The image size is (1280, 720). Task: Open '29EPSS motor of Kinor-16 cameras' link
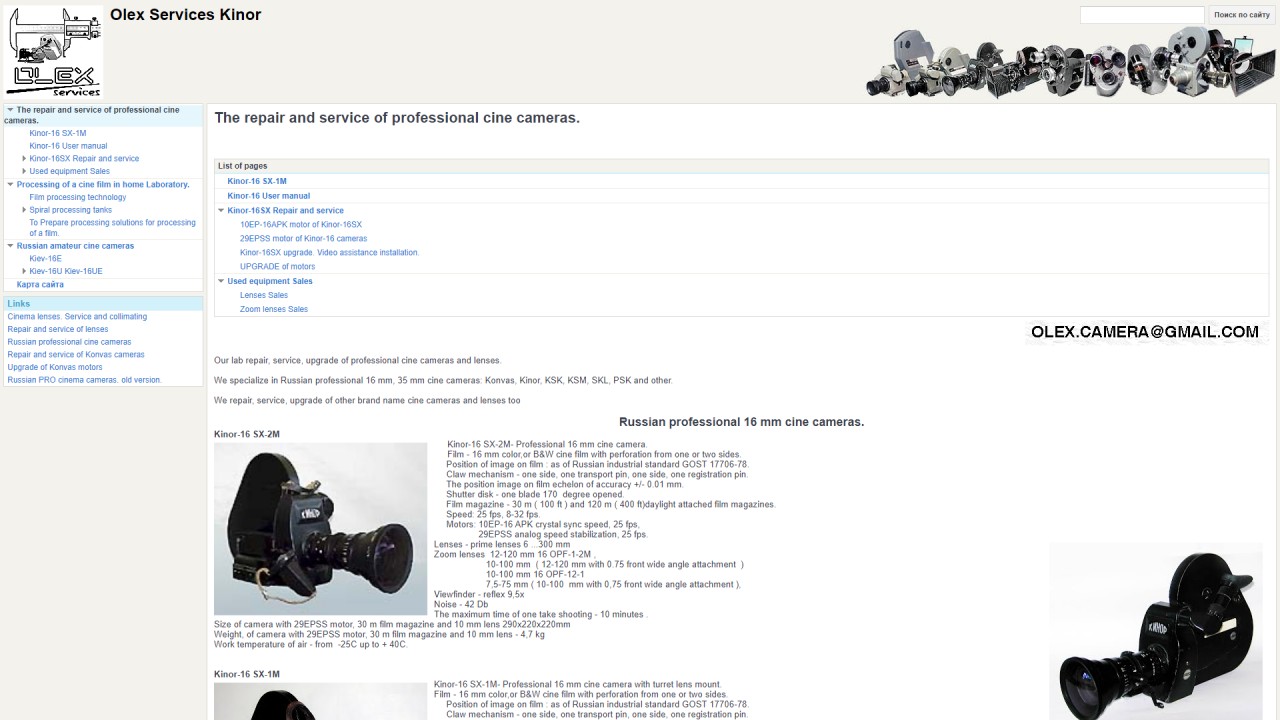(303, 239)
